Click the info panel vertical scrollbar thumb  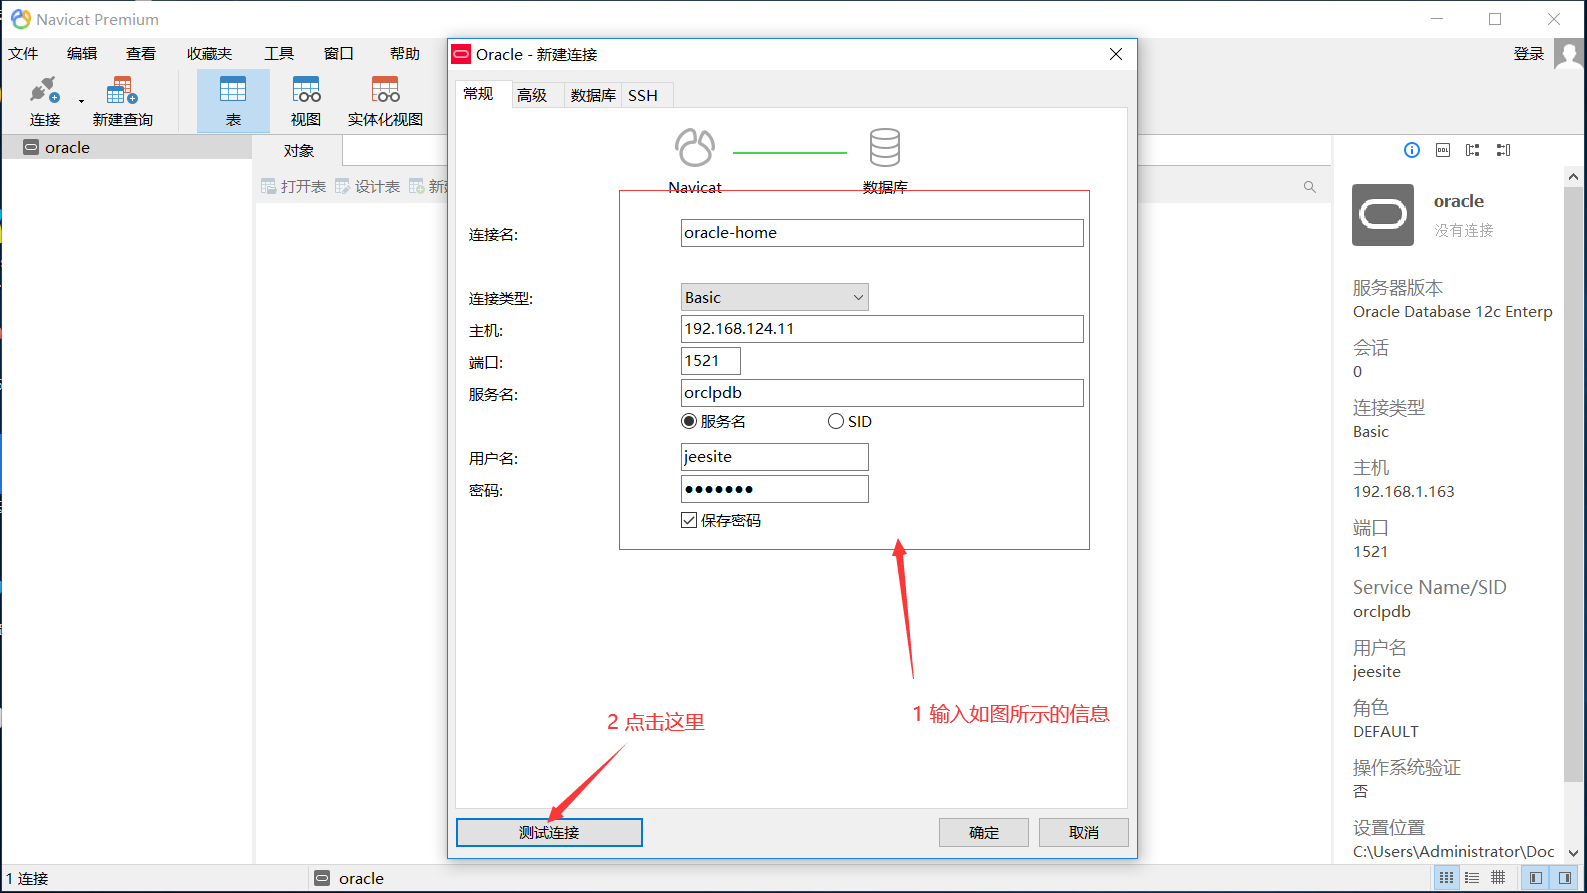(x=1573, y=484)
